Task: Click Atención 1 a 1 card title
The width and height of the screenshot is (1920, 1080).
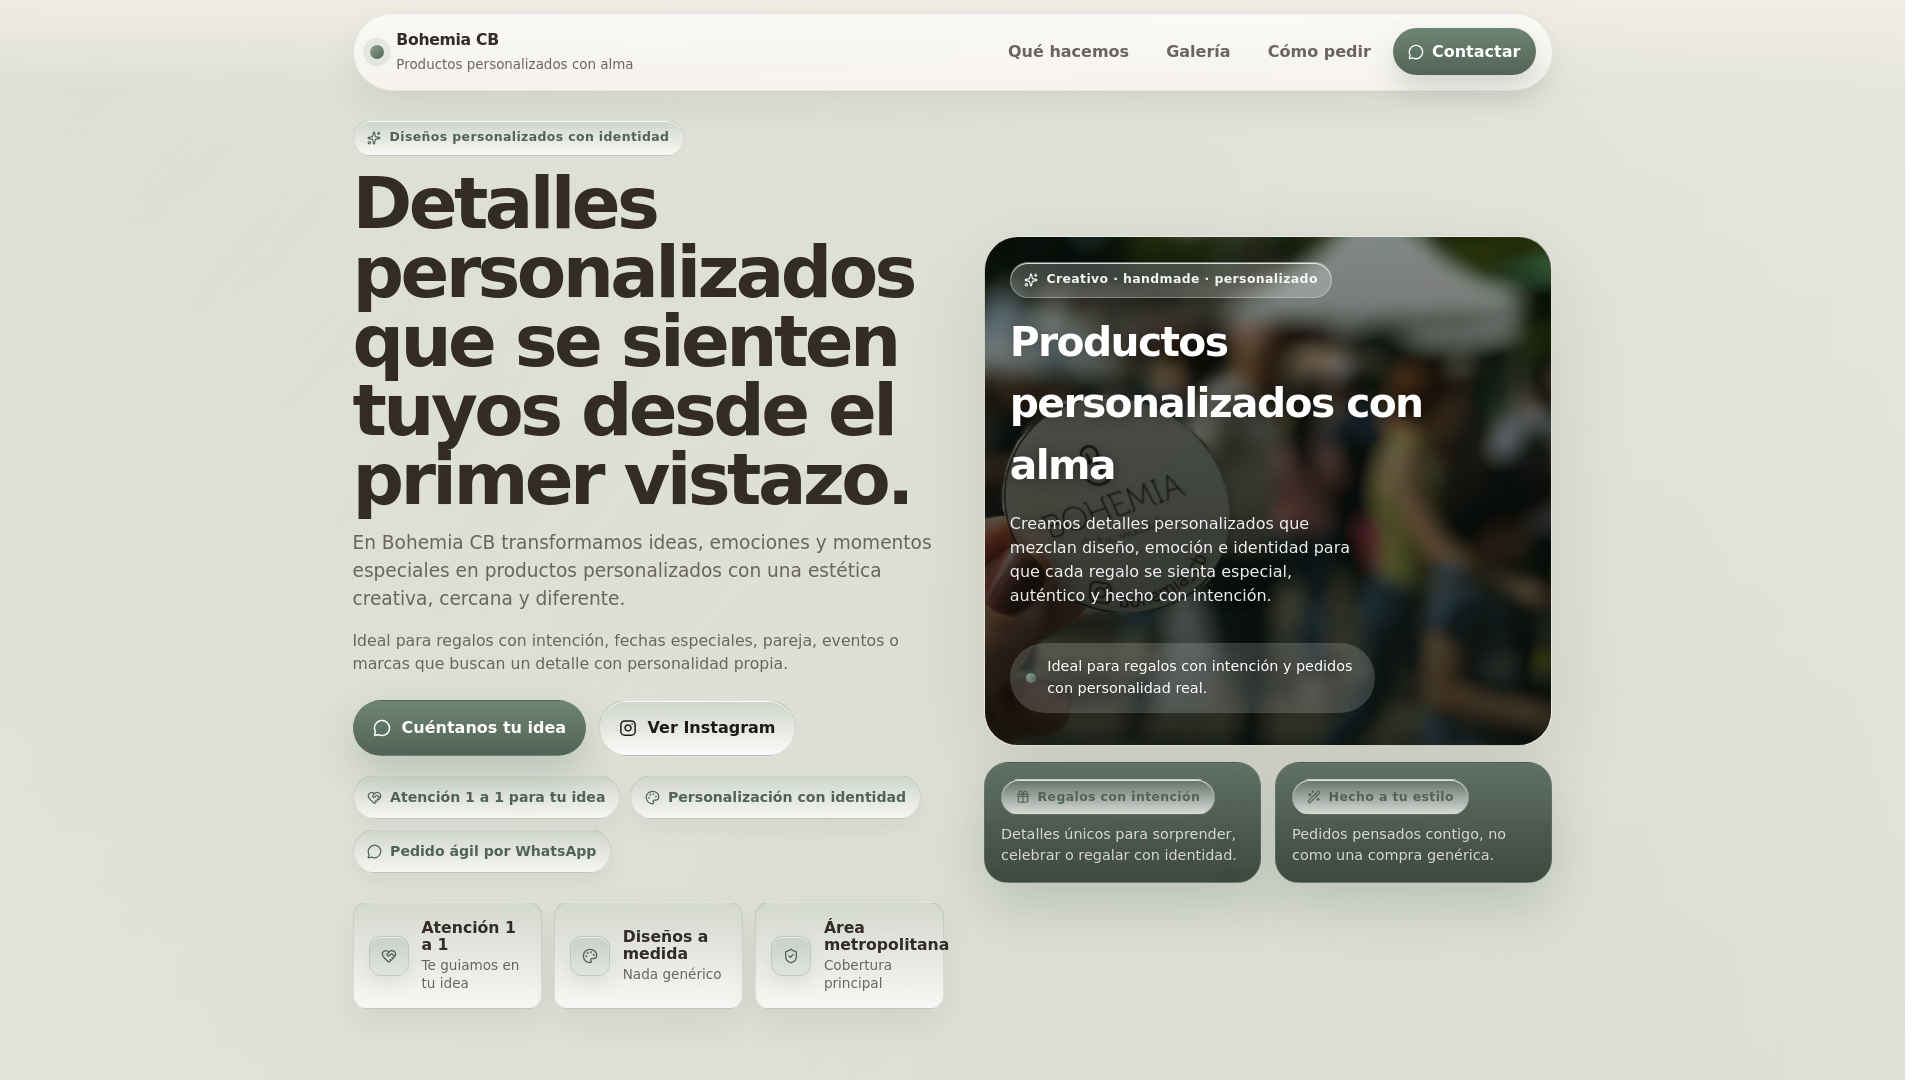Action: pyautogui.click(x=468, y=937)
